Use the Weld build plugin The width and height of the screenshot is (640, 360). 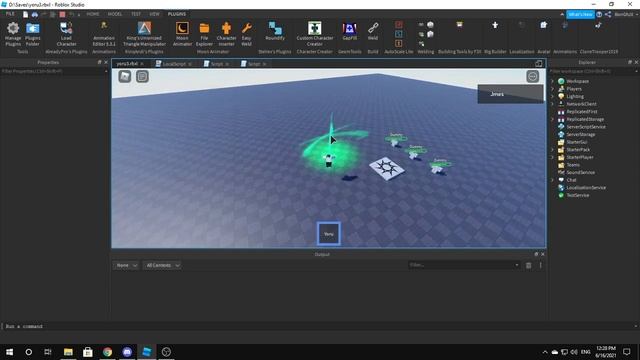373,31
